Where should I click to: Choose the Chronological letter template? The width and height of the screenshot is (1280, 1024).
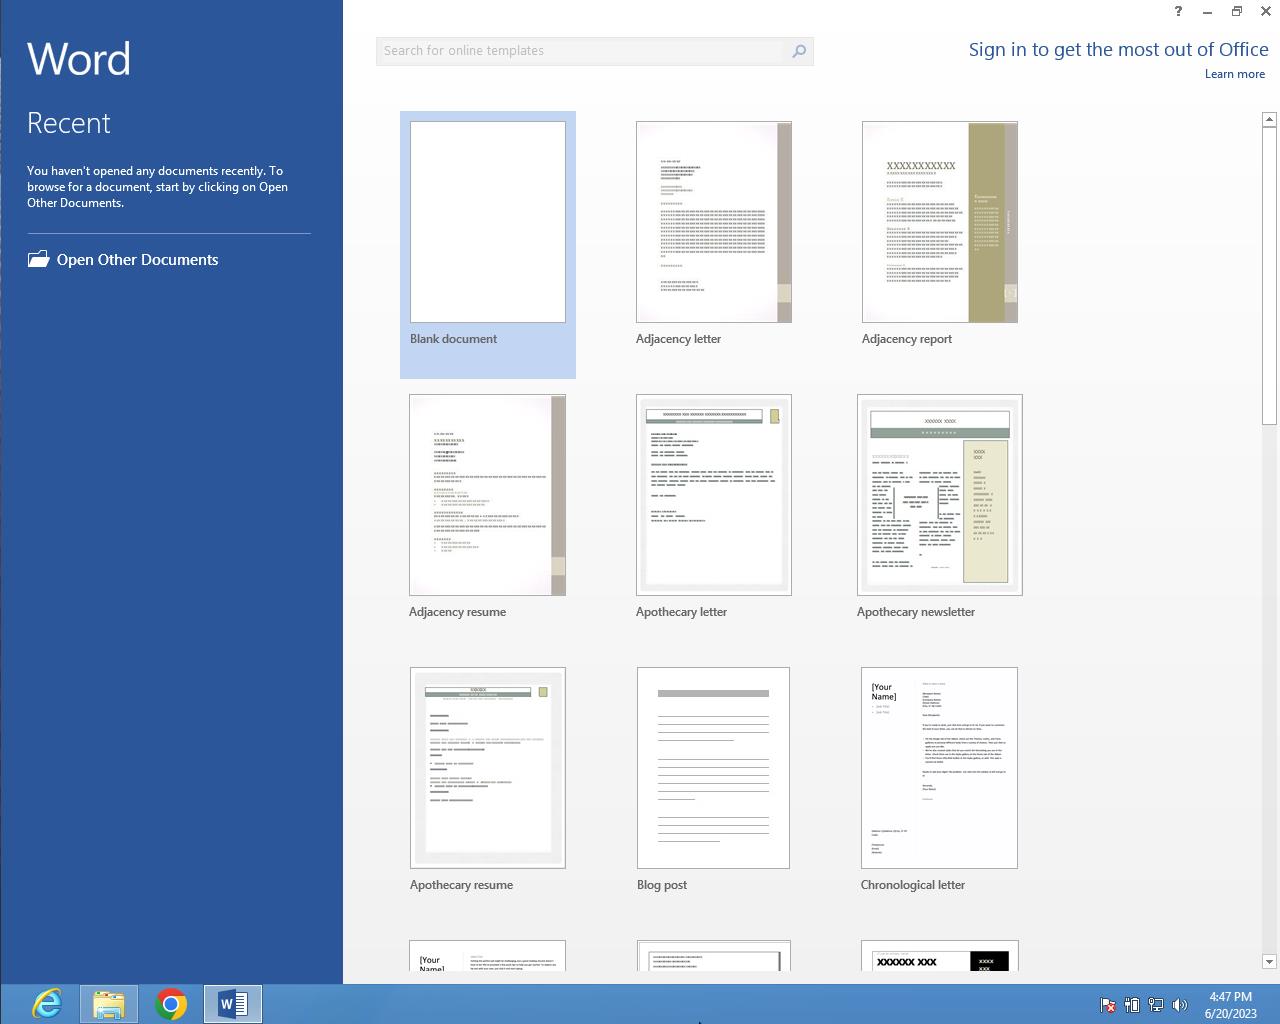click(x=939, y=768)
